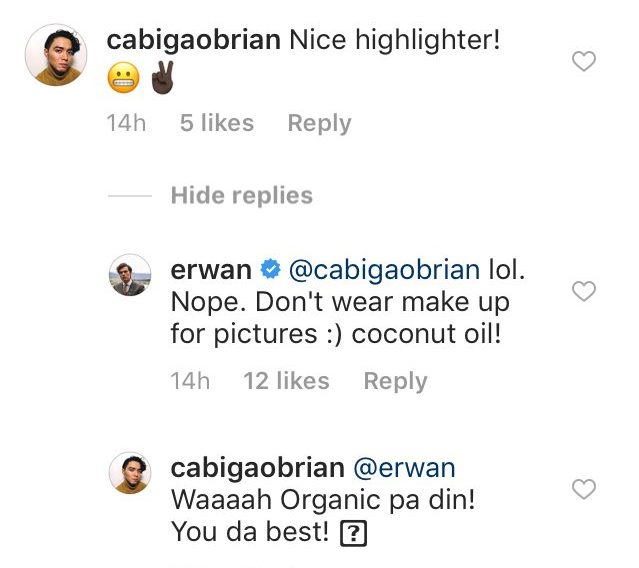The height and width of the screenshot is (568, 639).
Task: Tap the @erwan mention in bottom reply
Action: point(404,468)
